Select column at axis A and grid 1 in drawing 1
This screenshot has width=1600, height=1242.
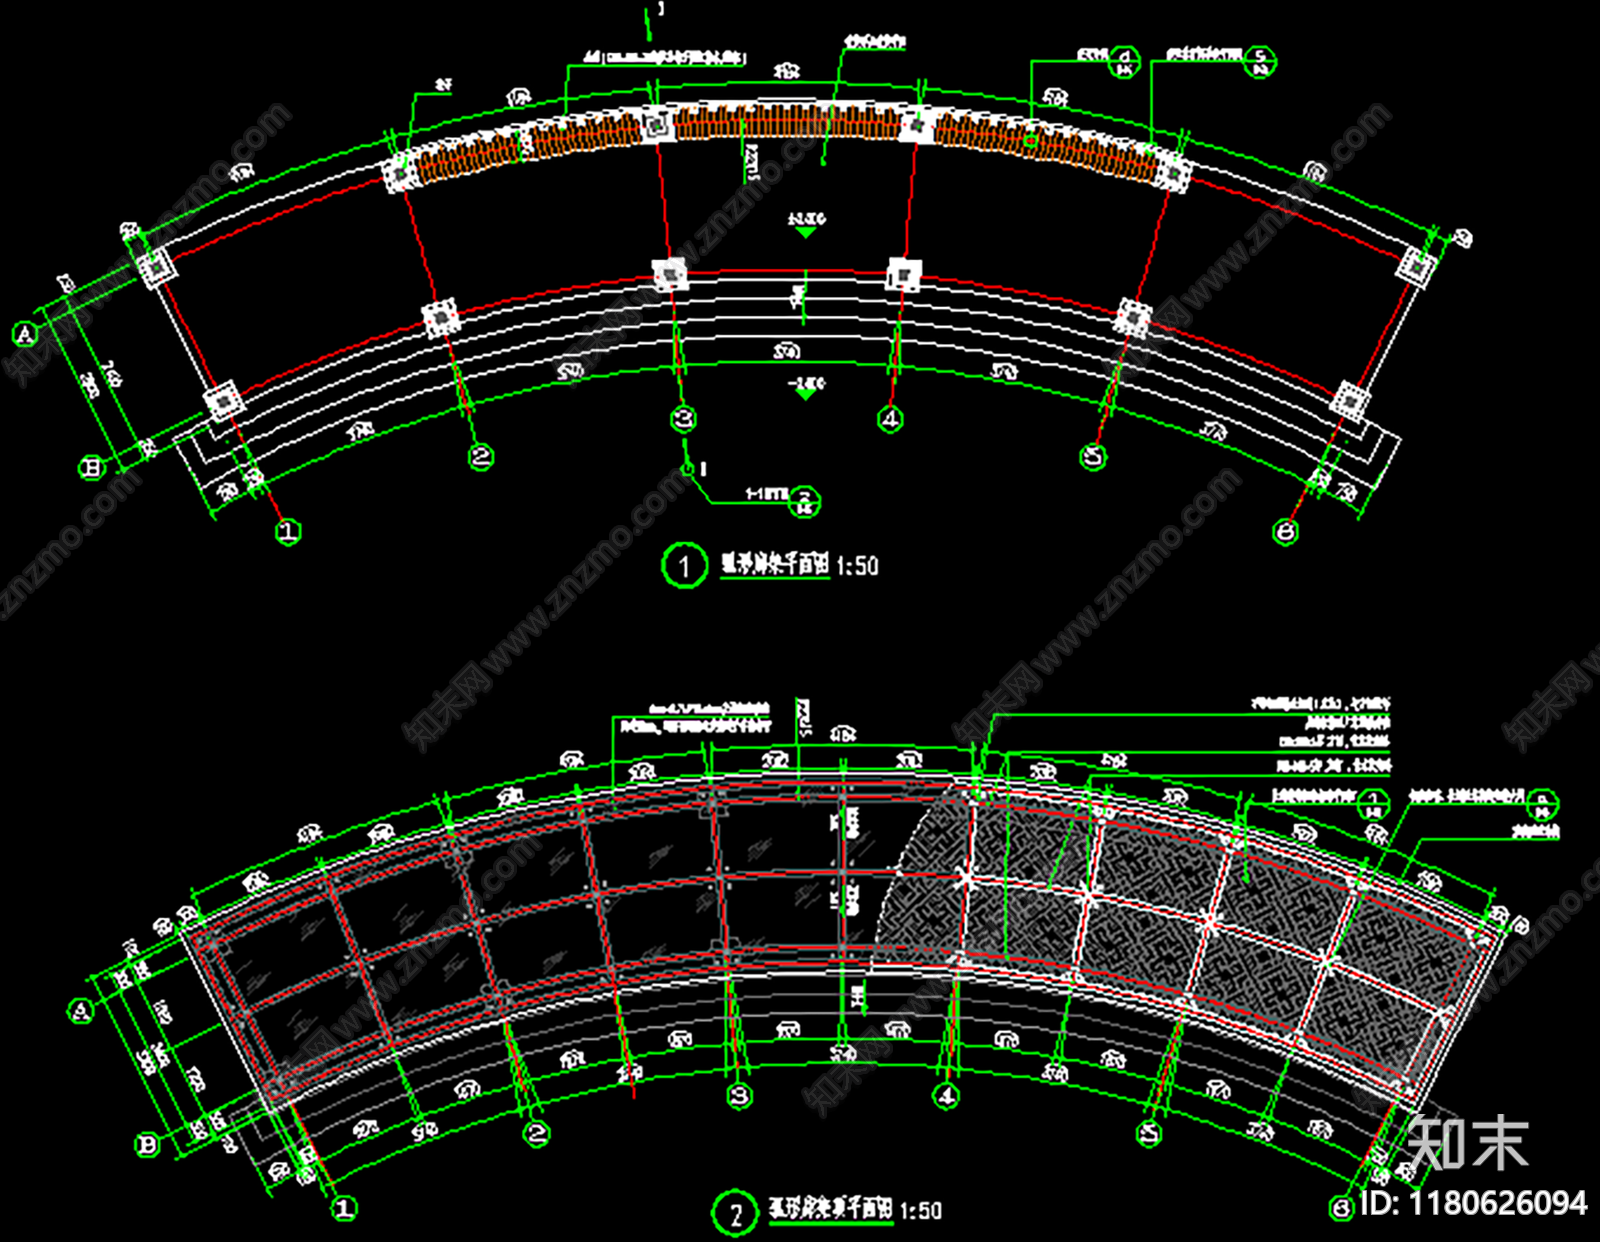tap(156, 267)
